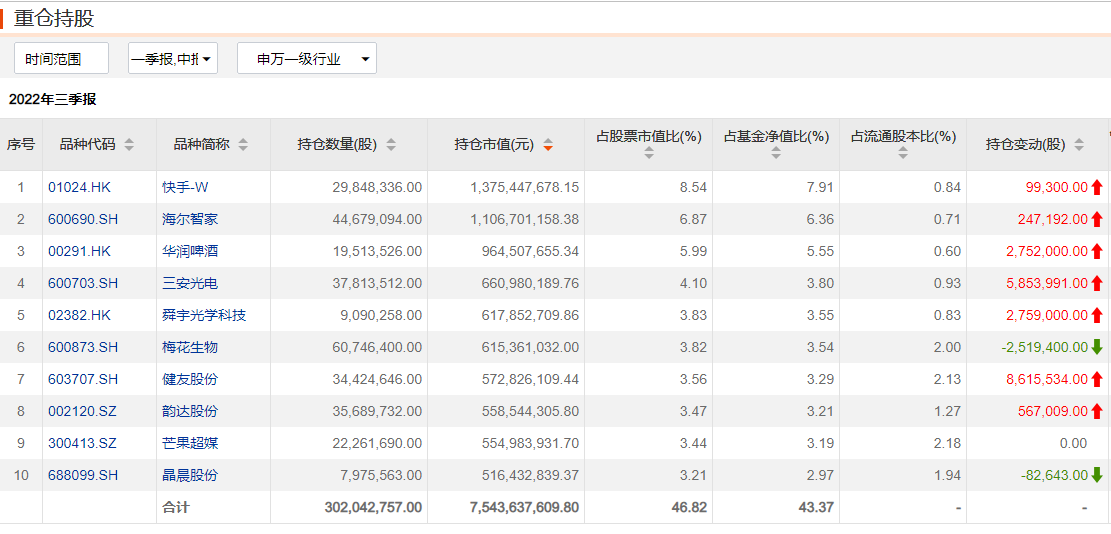Open stock code 300413.SZ
The image size is (1111, 534).
tap(82, 443)
